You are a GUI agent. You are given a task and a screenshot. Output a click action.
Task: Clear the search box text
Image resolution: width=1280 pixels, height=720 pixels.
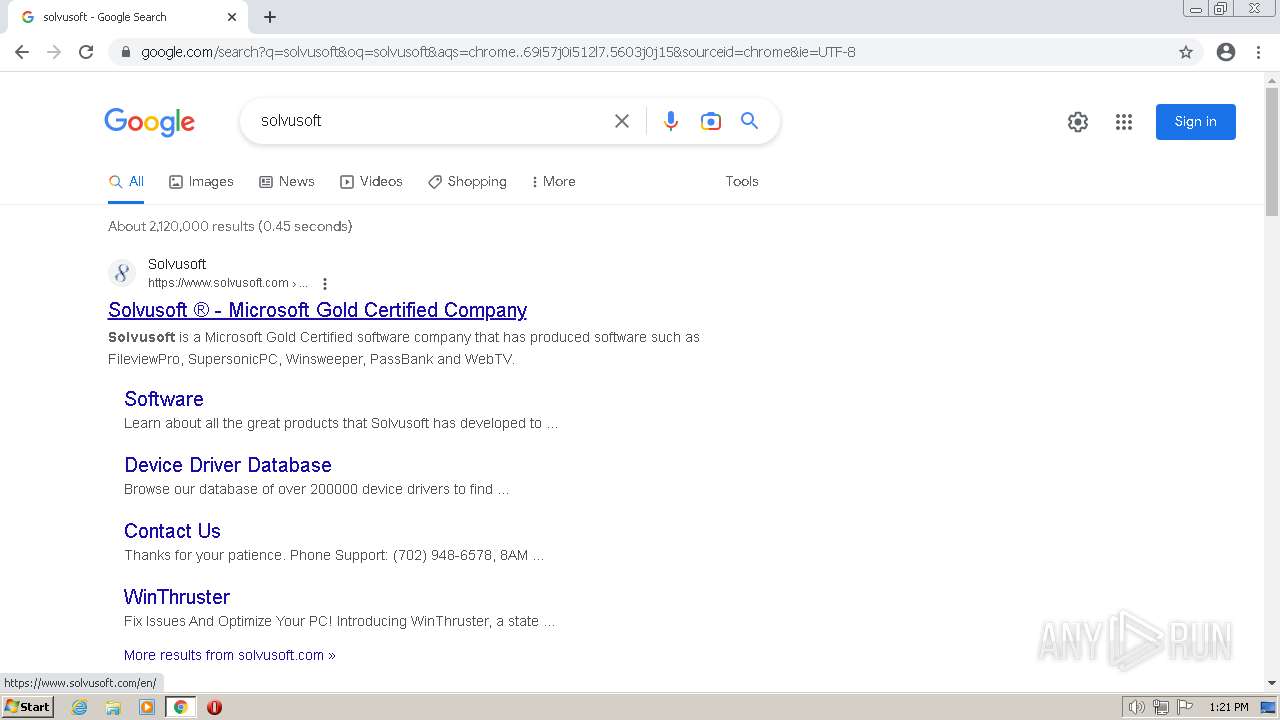point(622,121)
